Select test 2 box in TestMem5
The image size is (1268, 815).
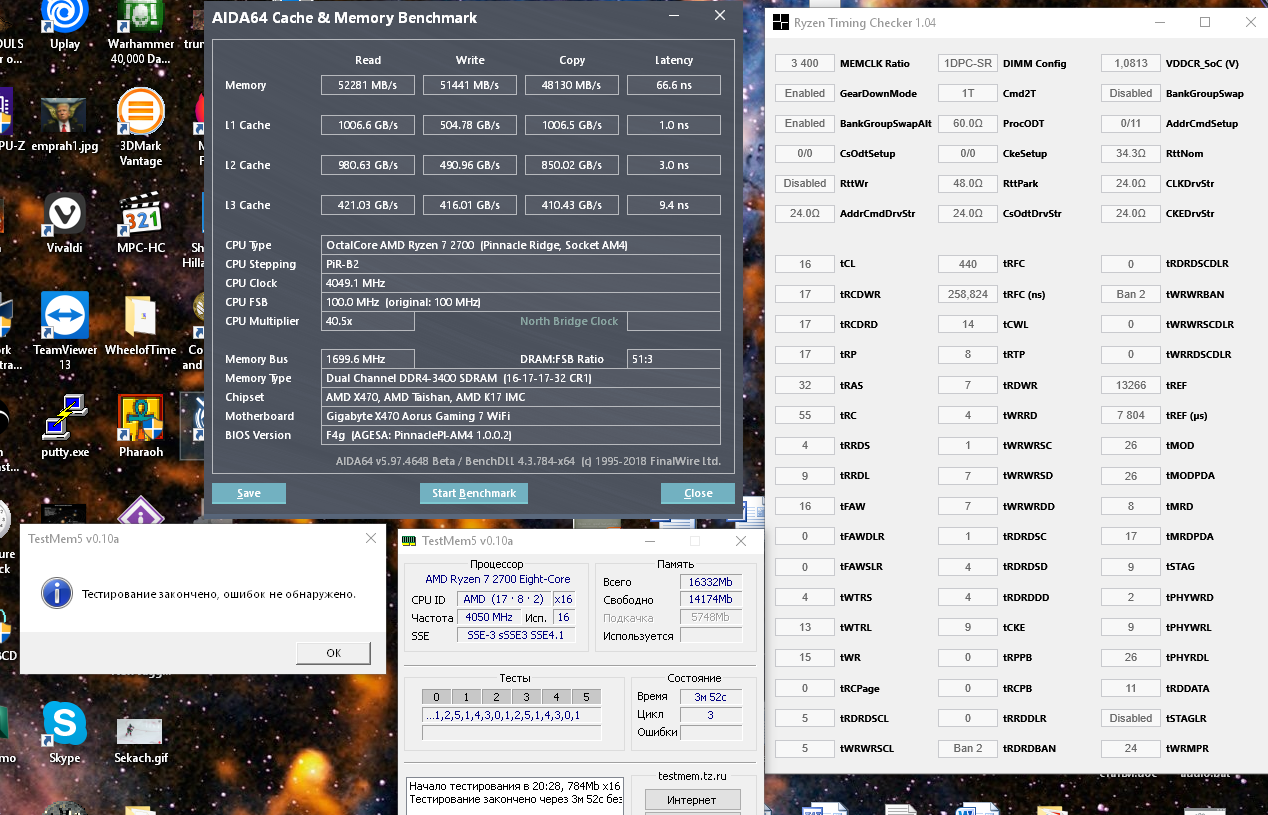click(x=496, y=697)
